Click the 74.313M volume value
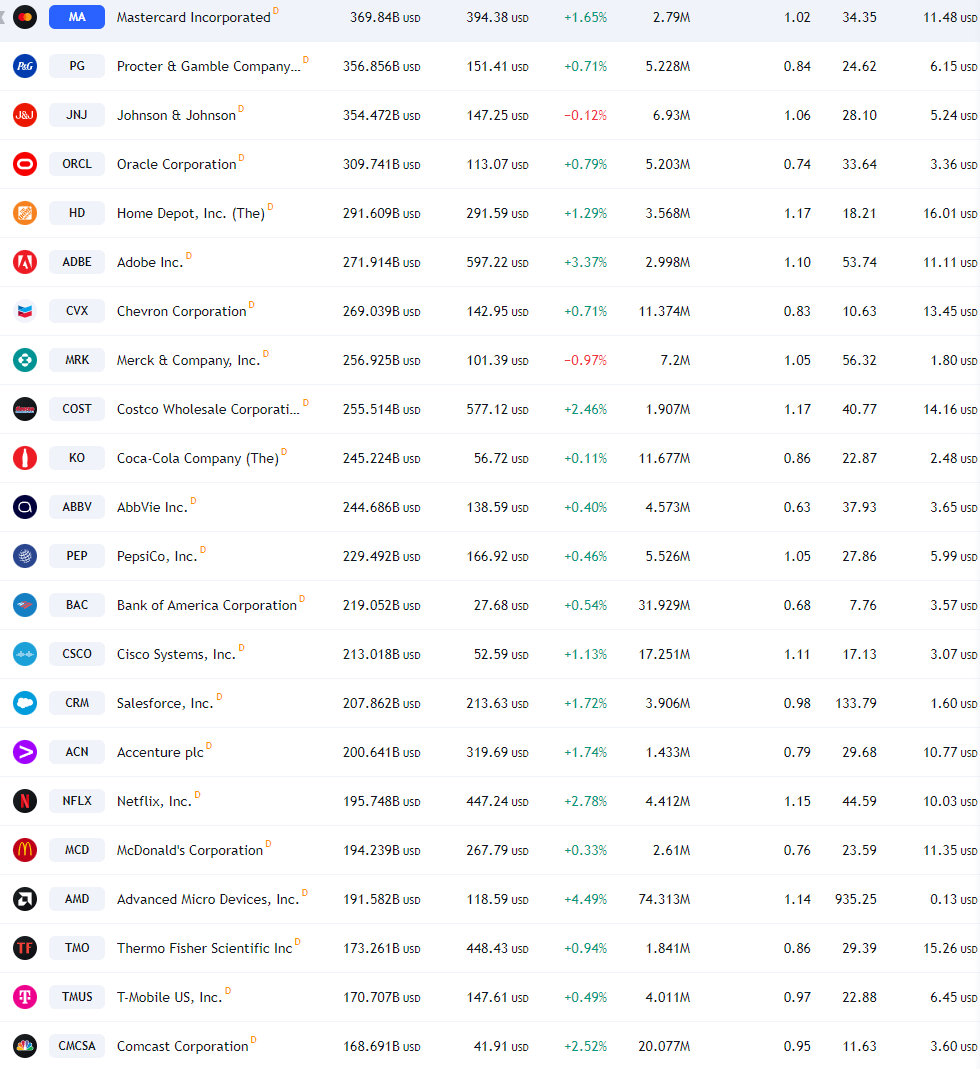This screenshot has width=980, height=1069. [x=664, y=899]
